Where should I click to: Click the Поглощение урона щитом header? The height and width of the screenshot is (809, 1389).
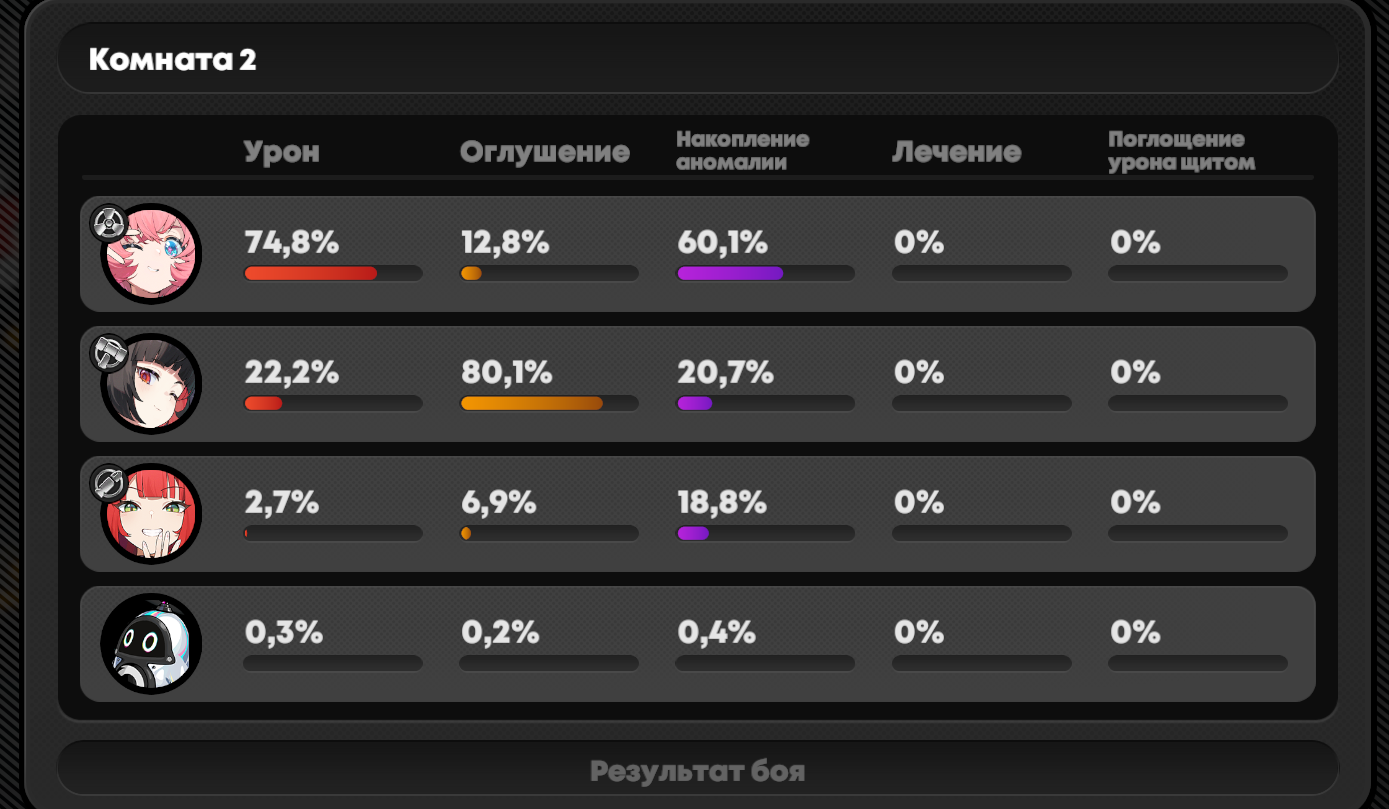(x=1181, y=151)
